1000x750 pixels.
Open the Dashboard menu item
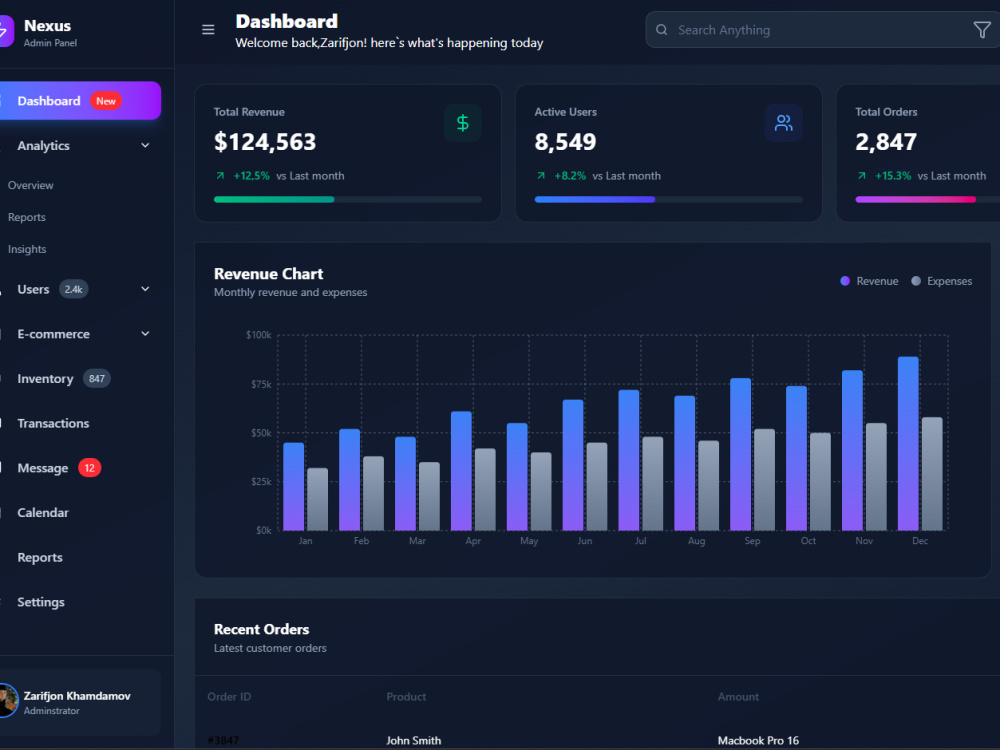point(80,101)
